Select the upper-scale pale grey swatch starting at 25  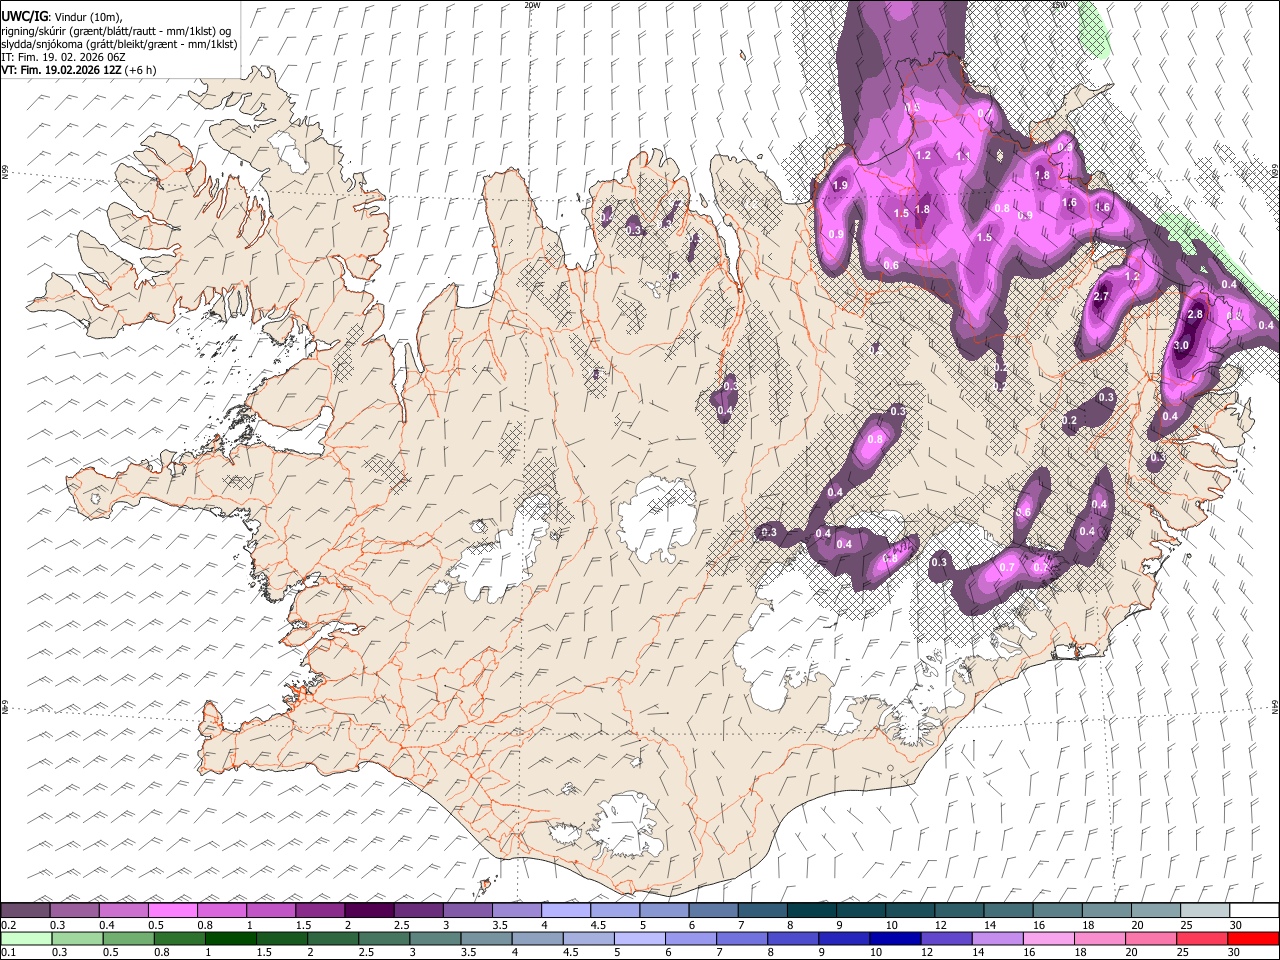click(x=1205, y=911)
